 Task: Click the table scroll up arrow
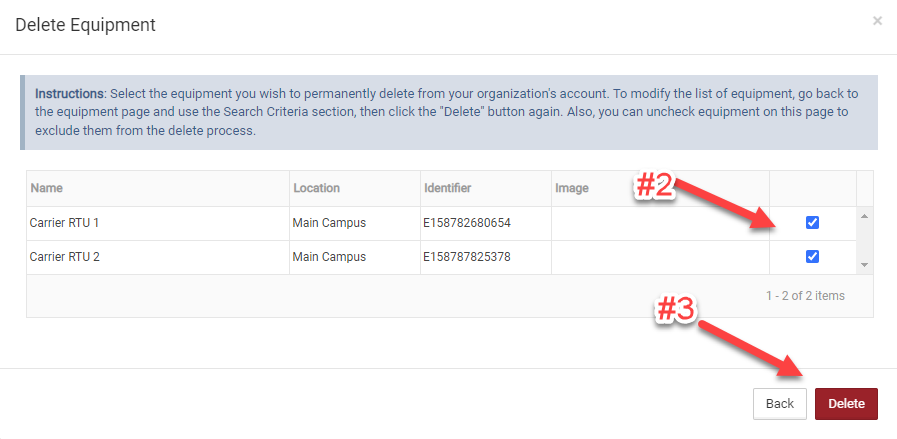[864, 215]
